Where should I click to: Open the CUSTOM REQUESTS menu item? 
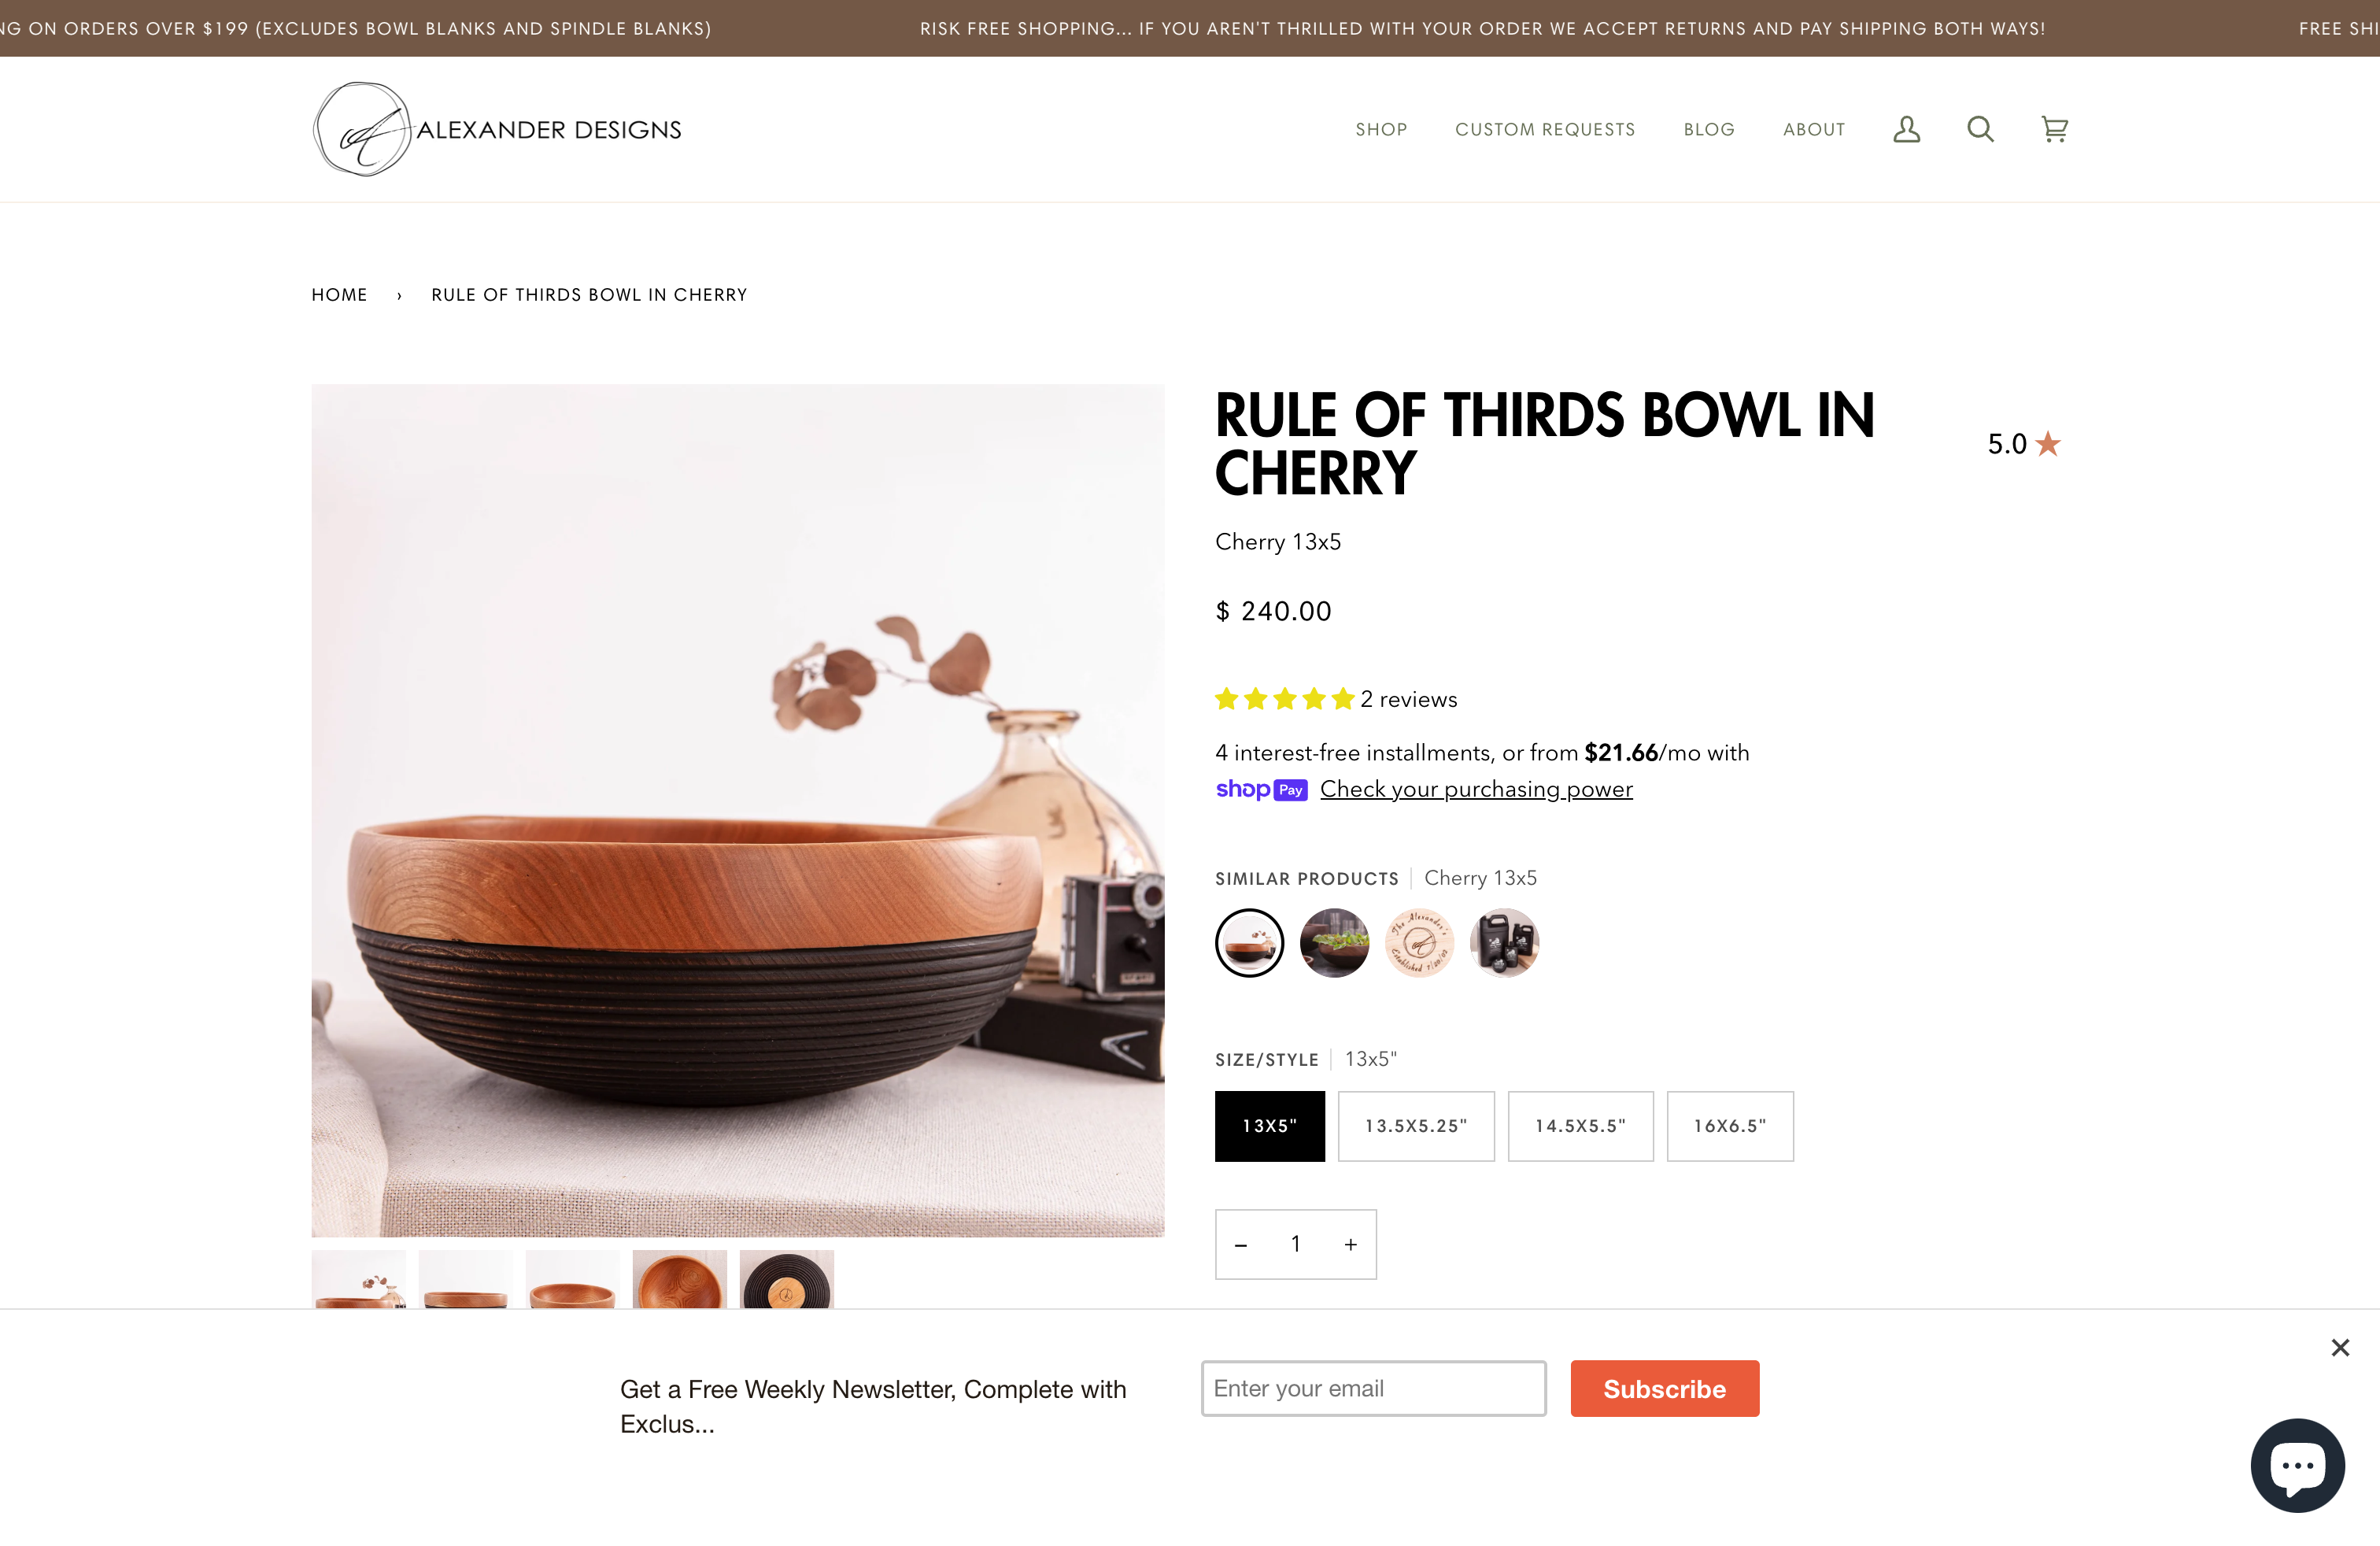1545,129
